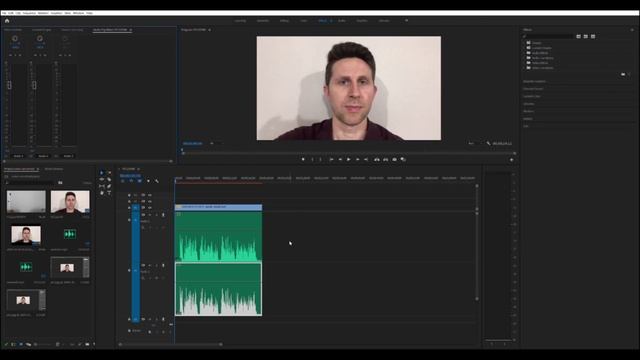The height and width of the screenshot is (360, 640).
Task: Click the Home icon in the header
Action: click(x=7, y=20)
